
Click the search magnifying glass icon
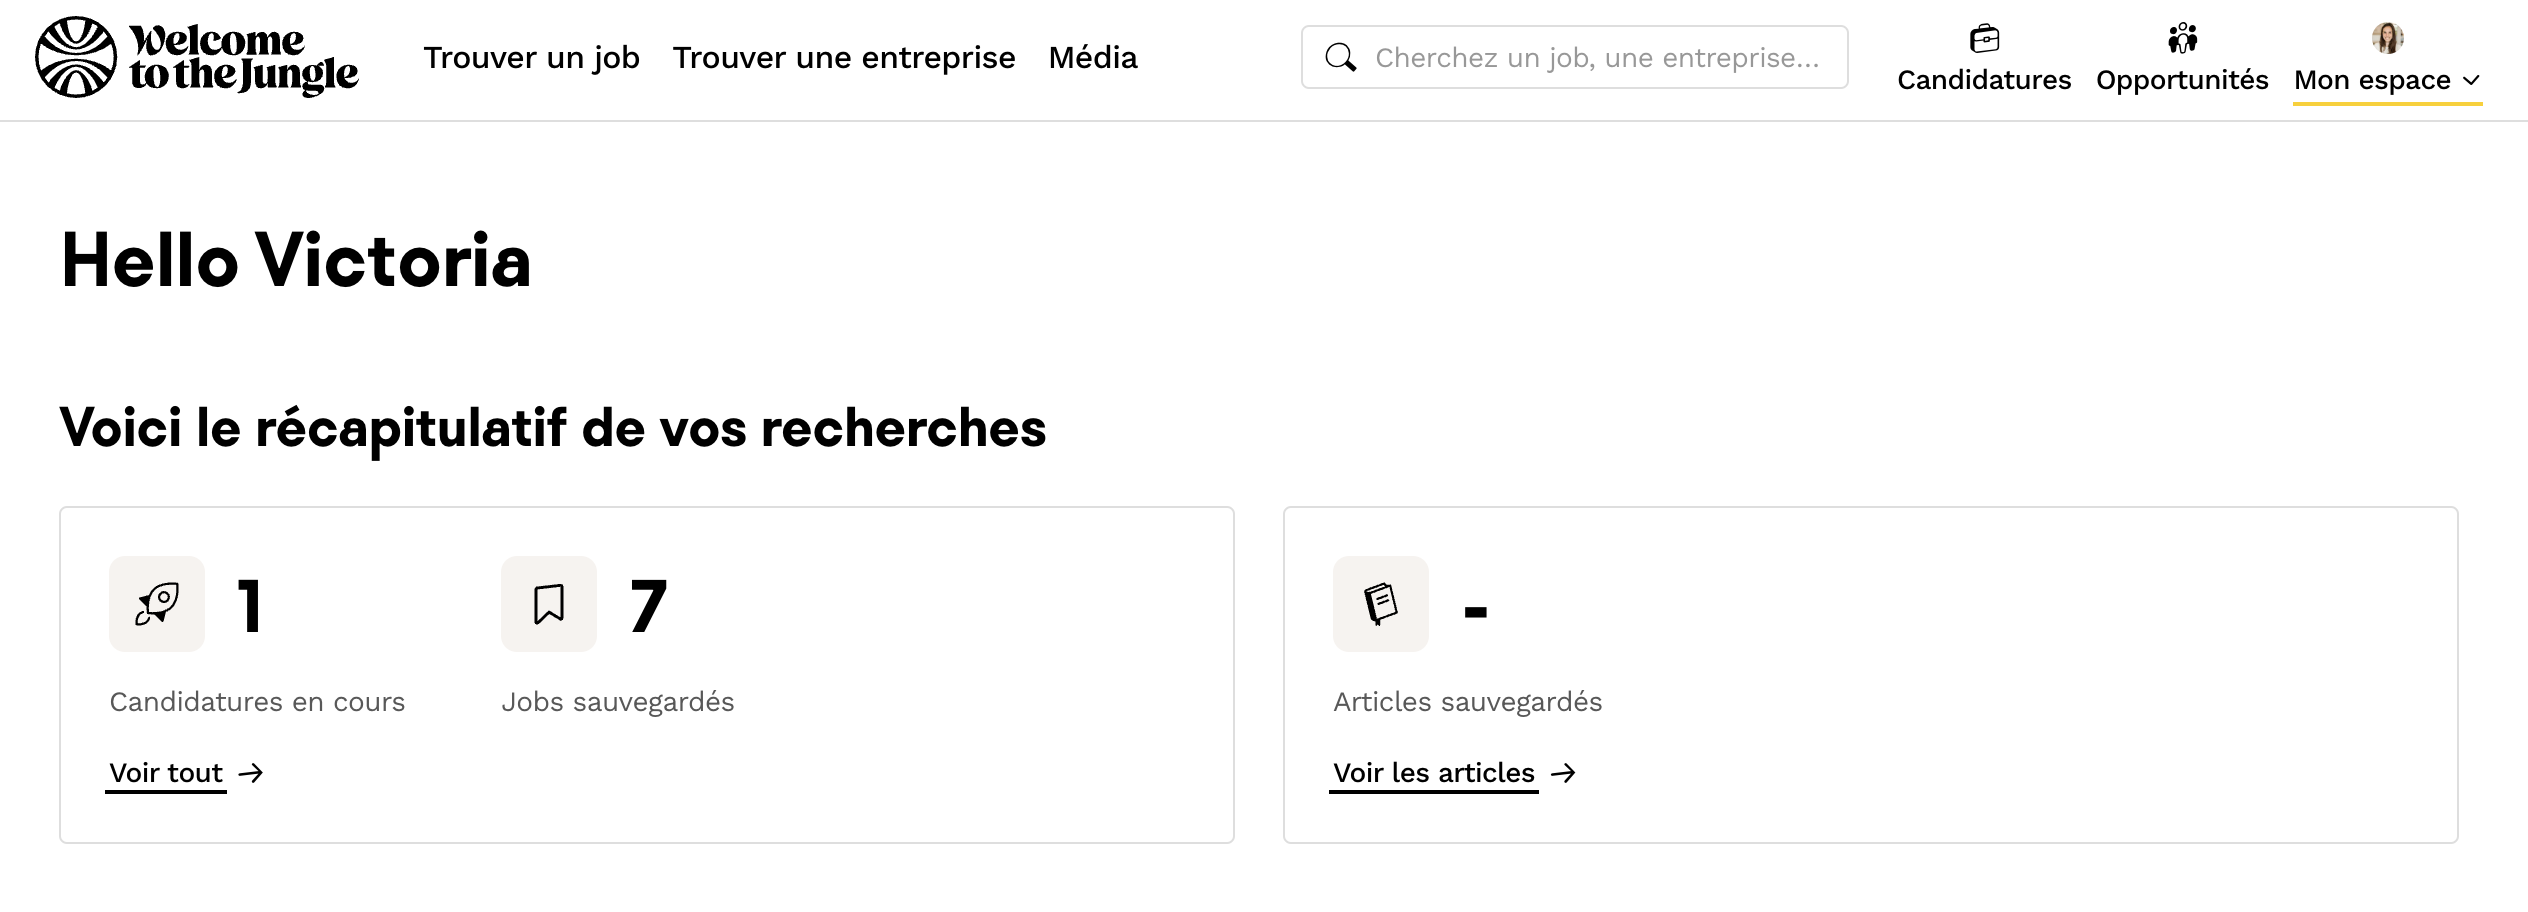1340,58
